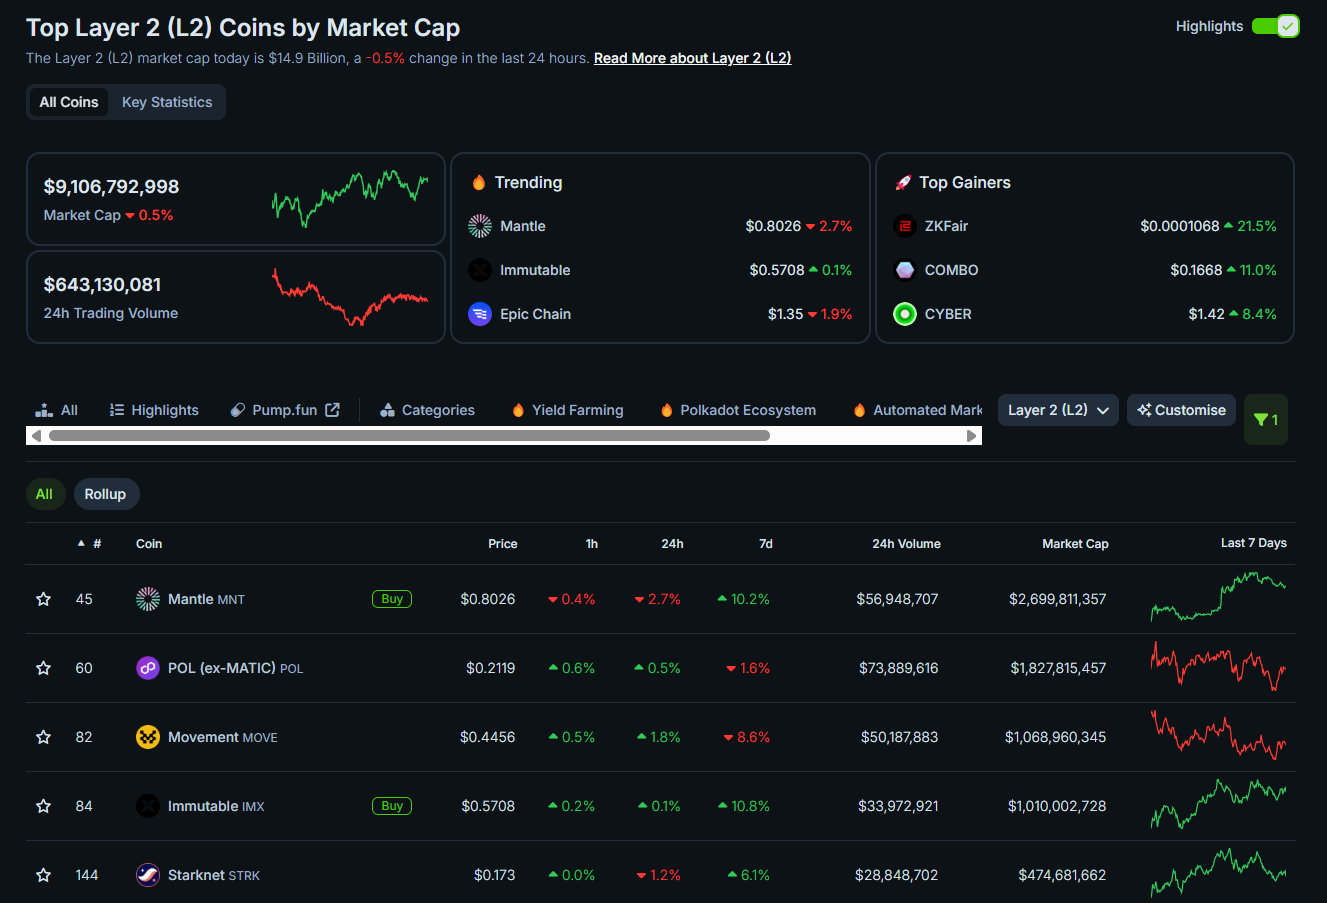Click Starknet STRK coin name
Screen dimensions: 1327x903
214,875
